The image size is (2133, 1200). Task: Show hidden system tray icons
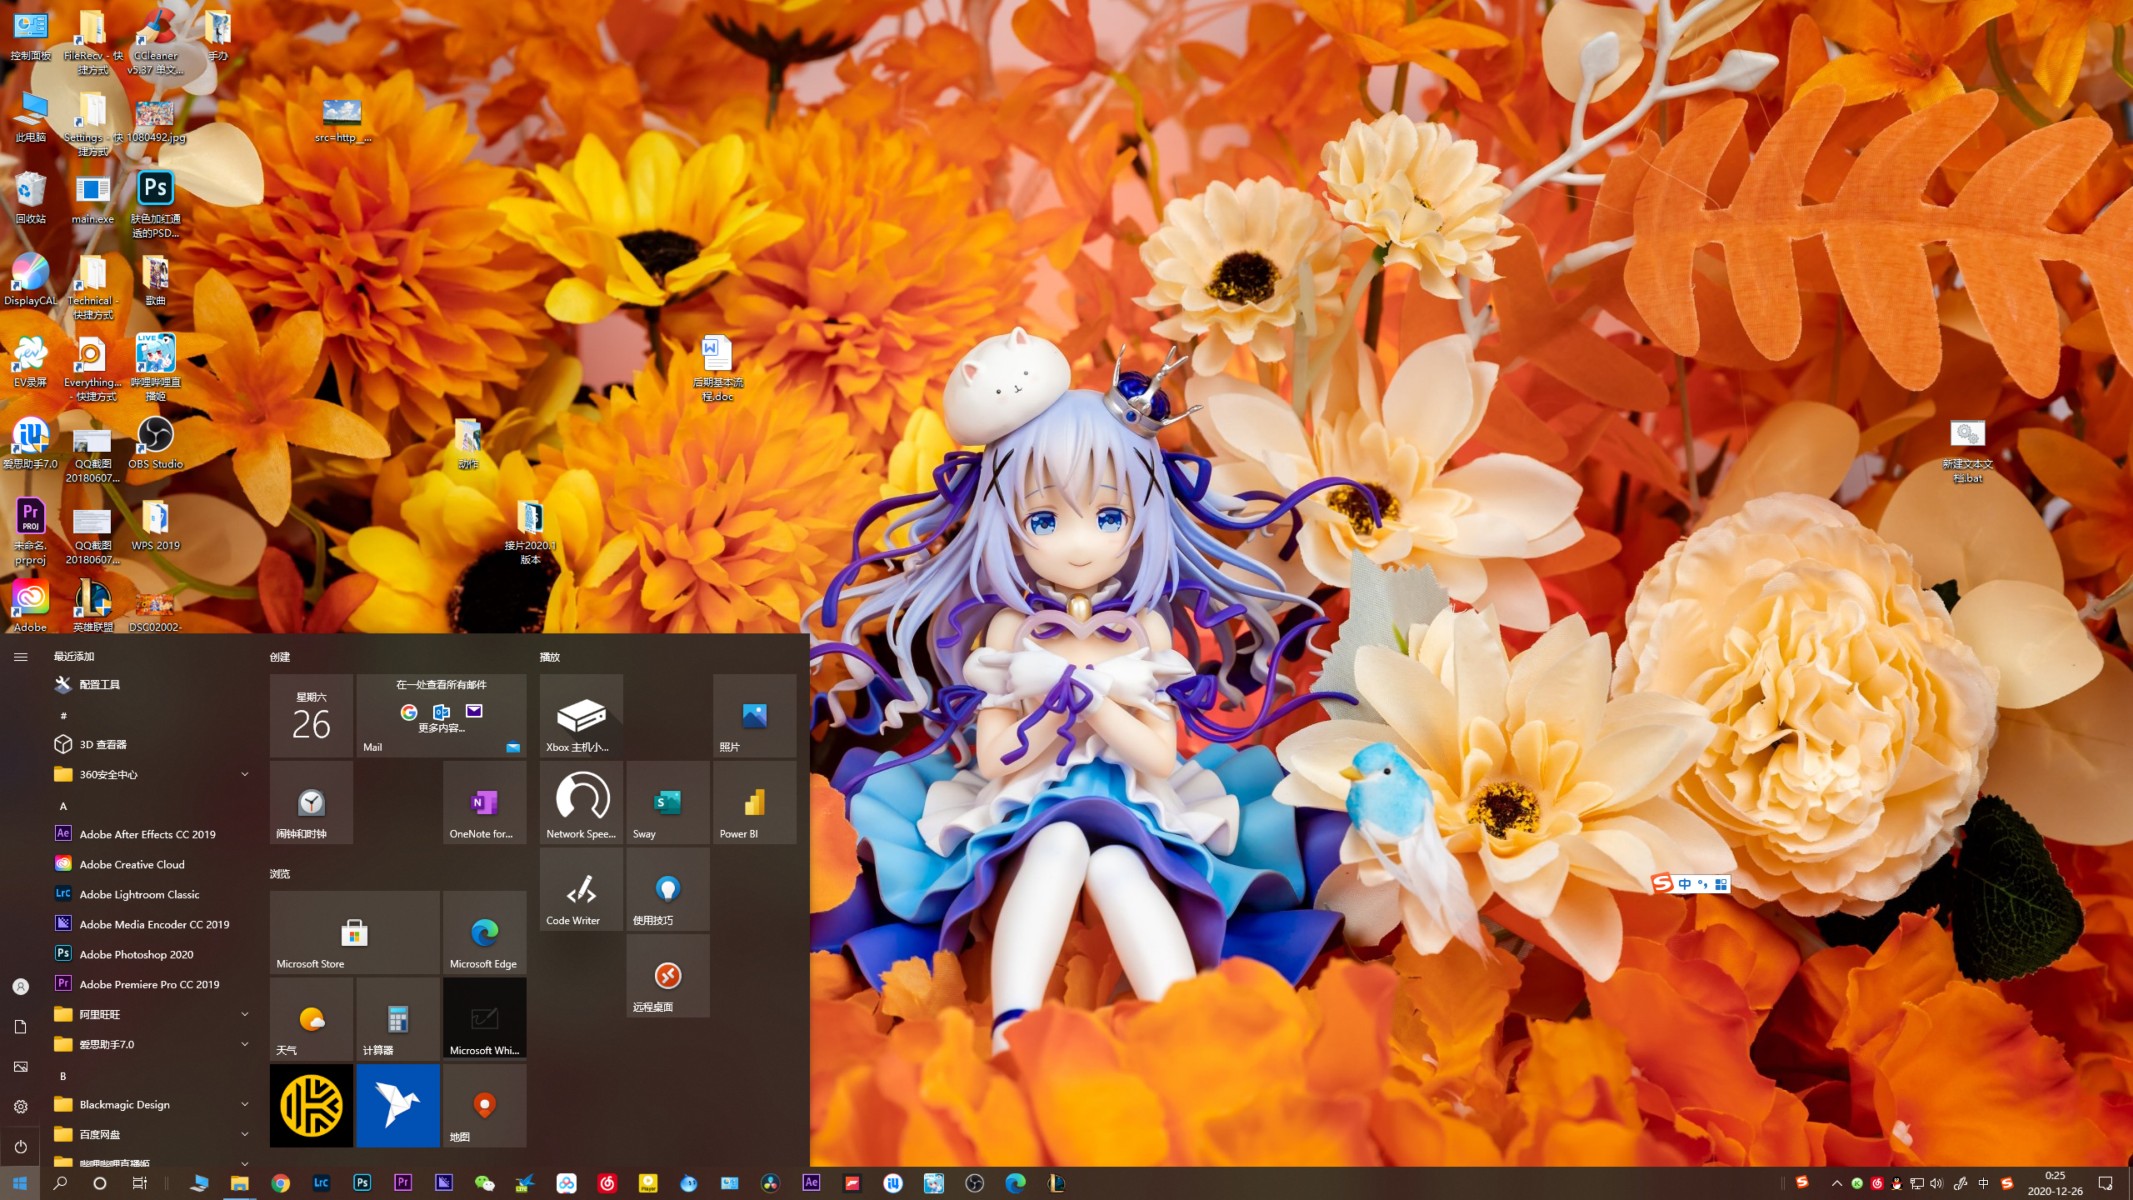(1836, 1183)
